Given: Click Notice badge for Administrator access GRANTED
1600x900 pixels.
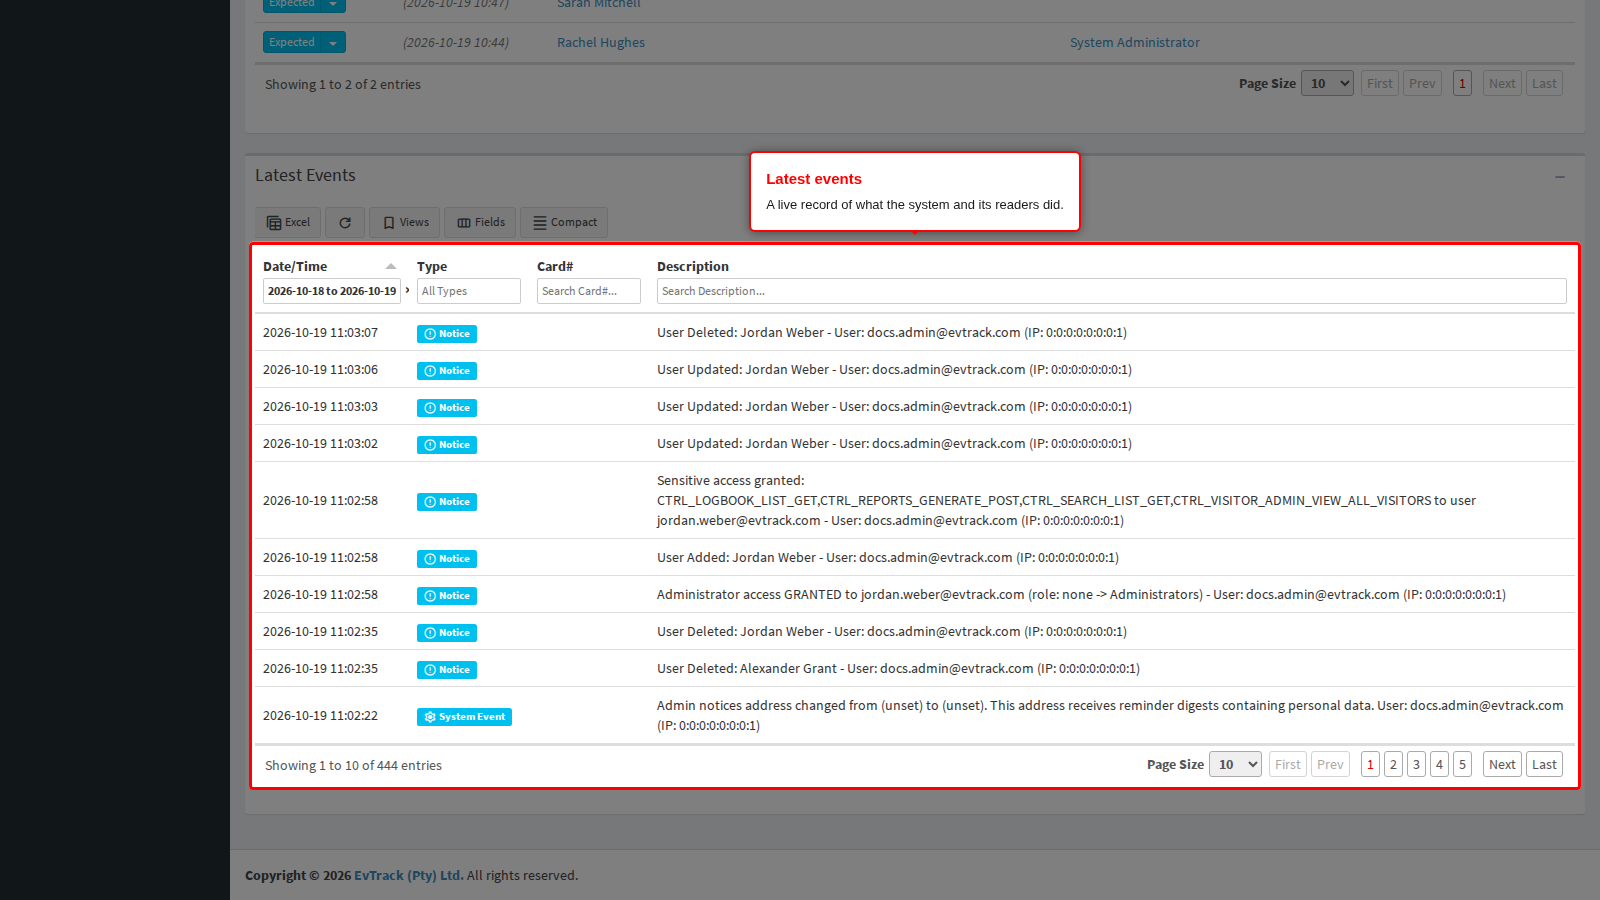Looking at the screenshot, I should point(447,596).
